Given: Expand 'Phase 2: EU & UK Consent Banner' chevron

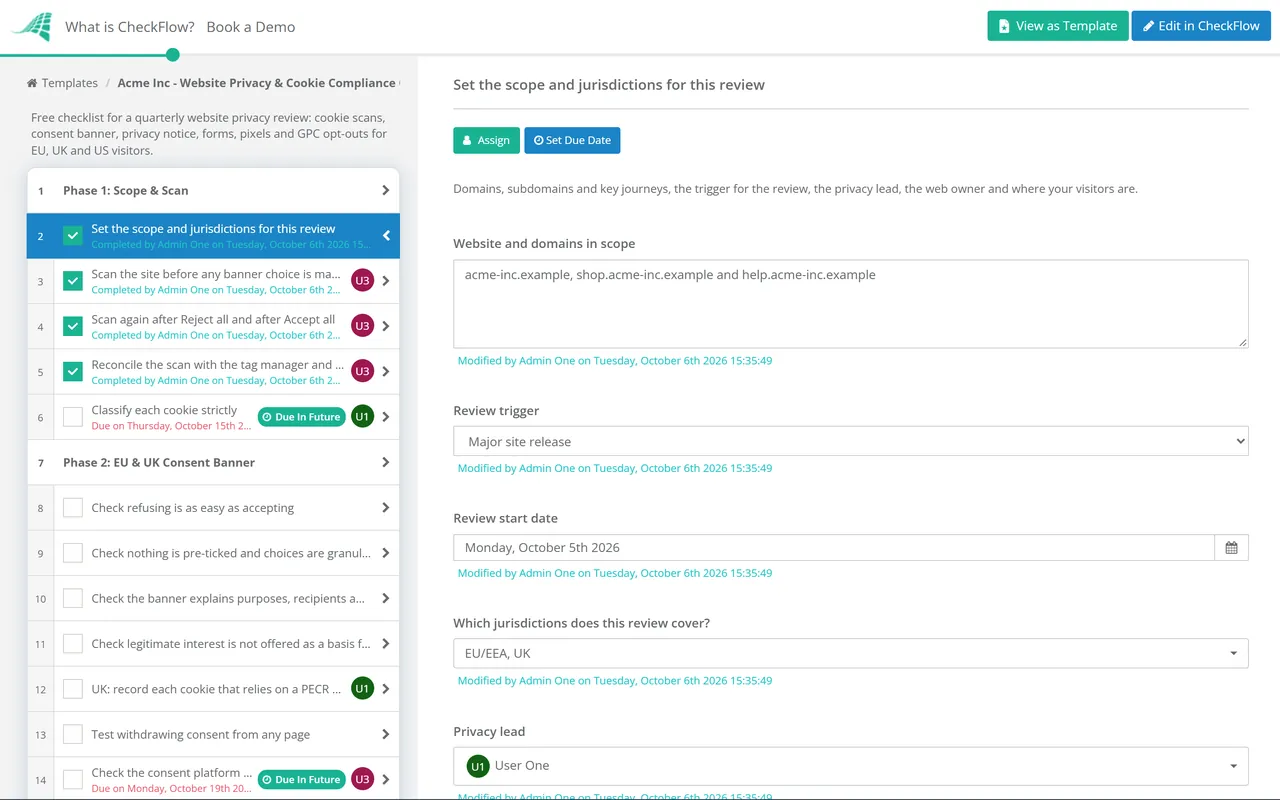Looking at the screenshot, I should pos(386,462).
